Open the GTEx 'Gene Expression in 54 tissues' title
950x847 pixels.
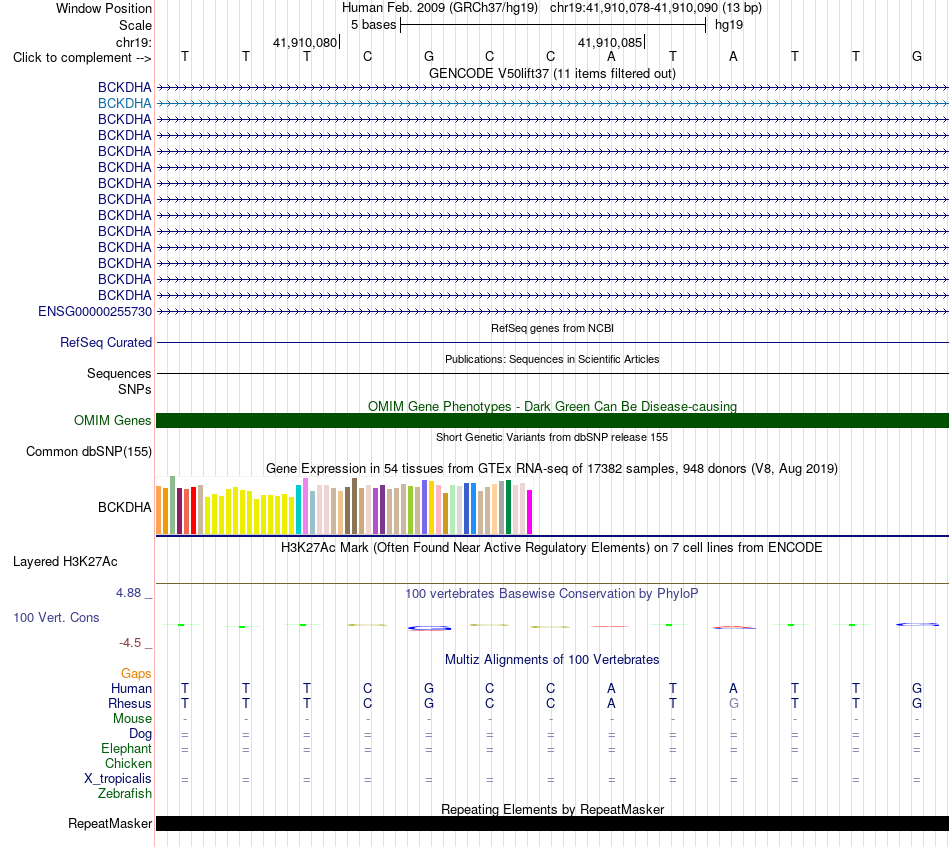tap(552, 468)
